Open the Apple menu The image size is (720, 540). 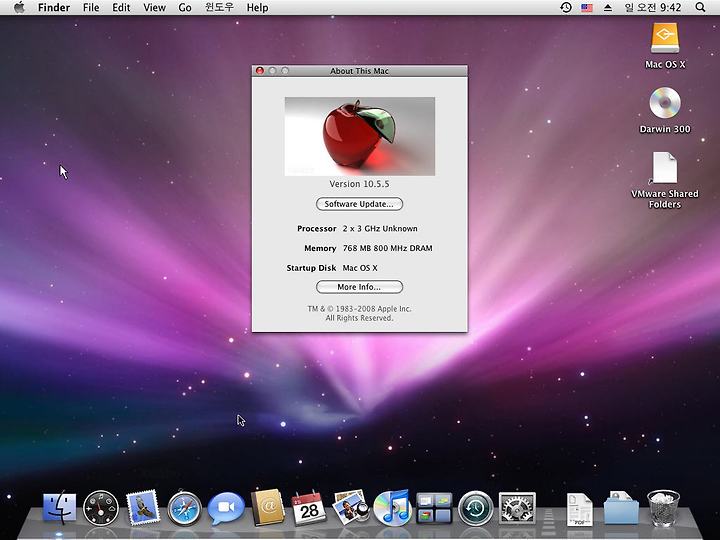[x=19, y=7]
